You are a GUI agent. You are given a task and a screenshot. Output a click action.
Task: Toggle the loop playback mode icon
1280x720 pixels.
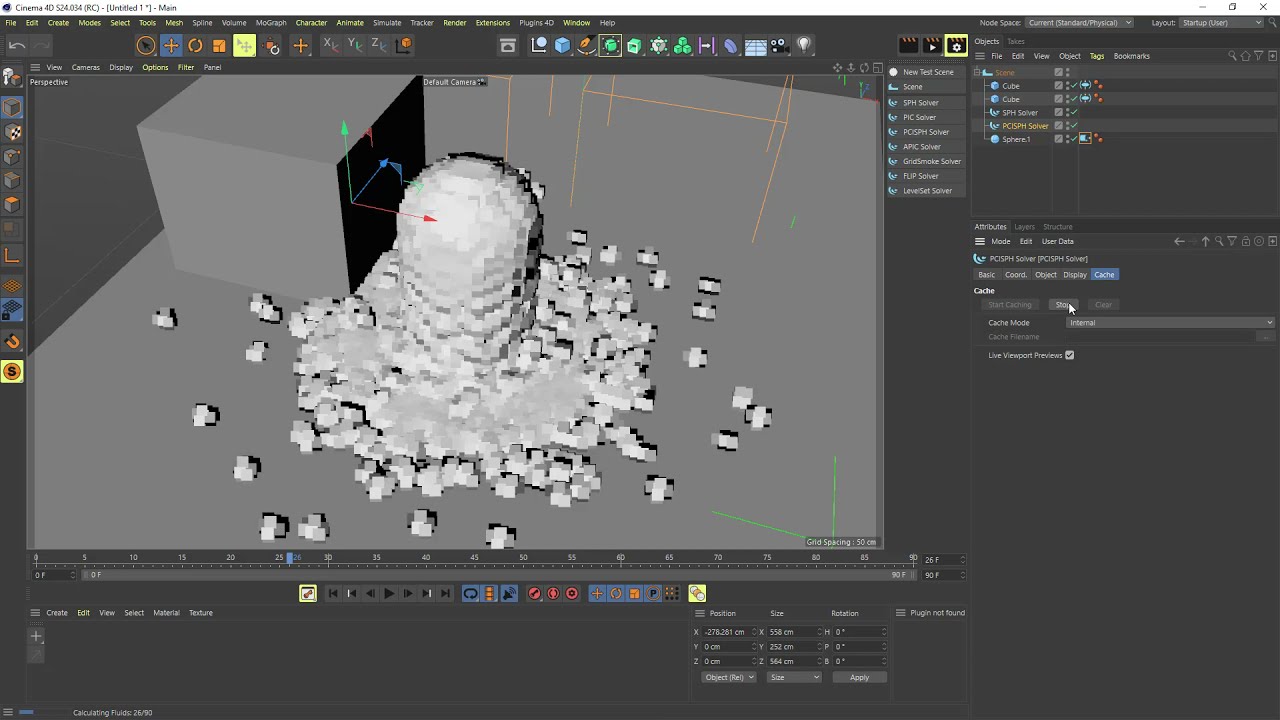[470, 594]
